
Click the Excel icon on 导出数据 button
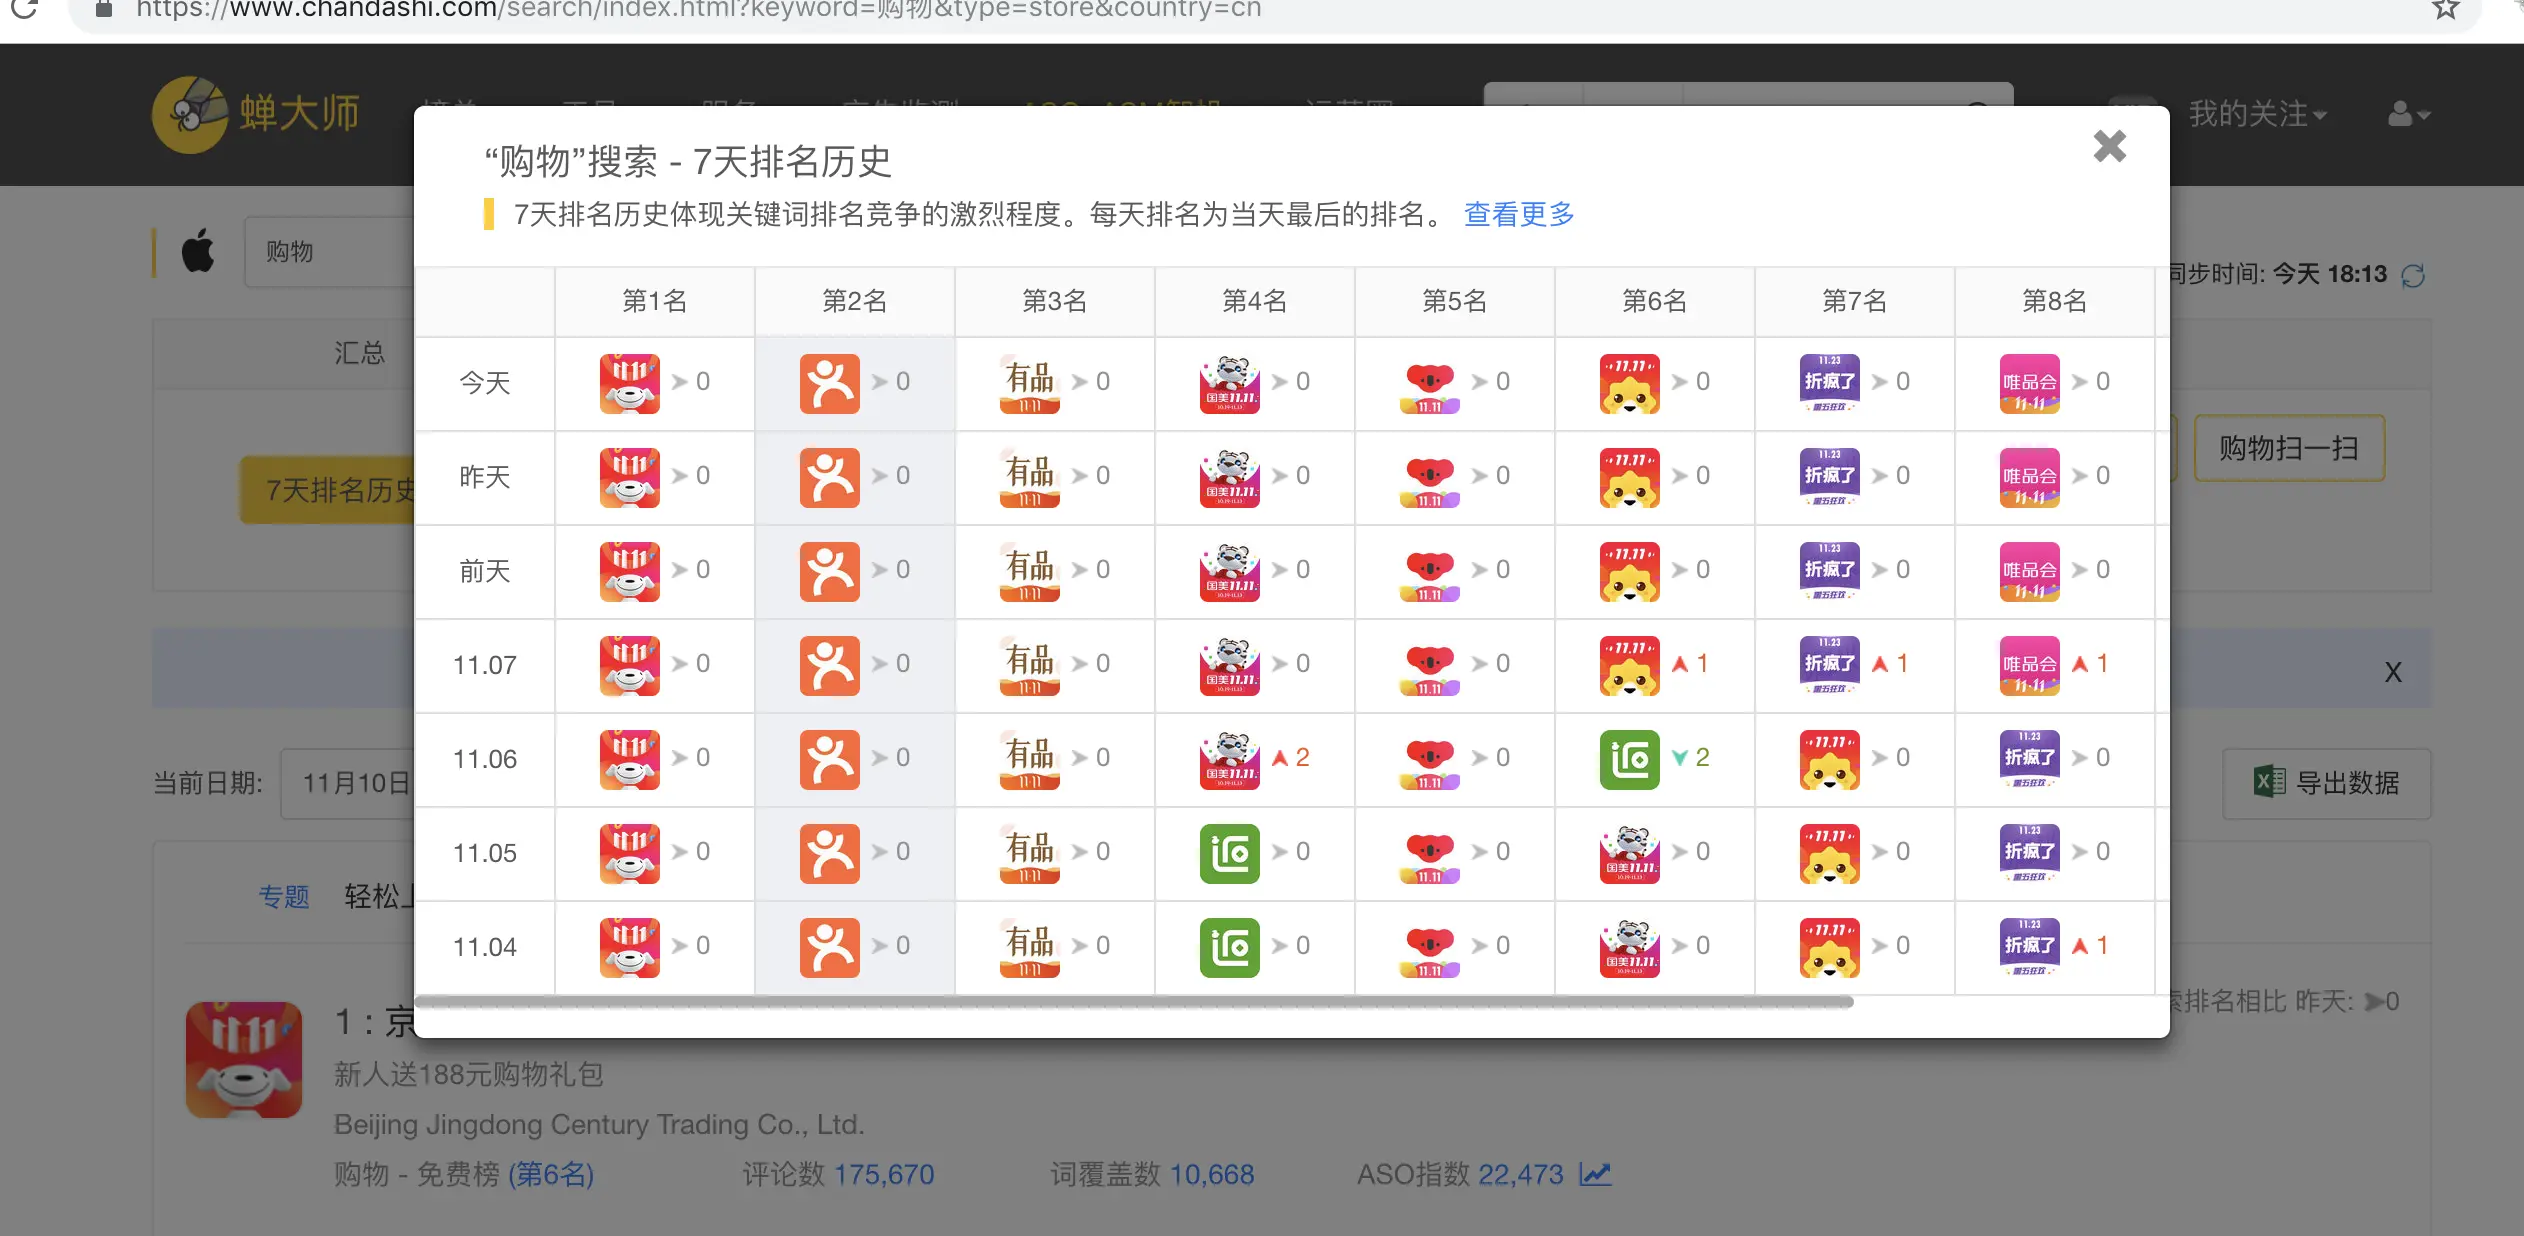point(2270,784)
